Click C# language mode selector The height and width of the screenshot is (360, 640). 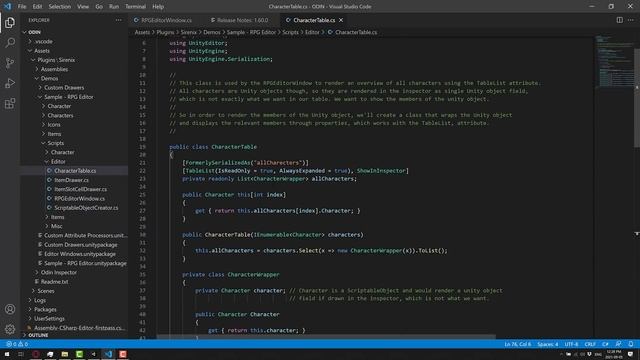coord(605,344)
